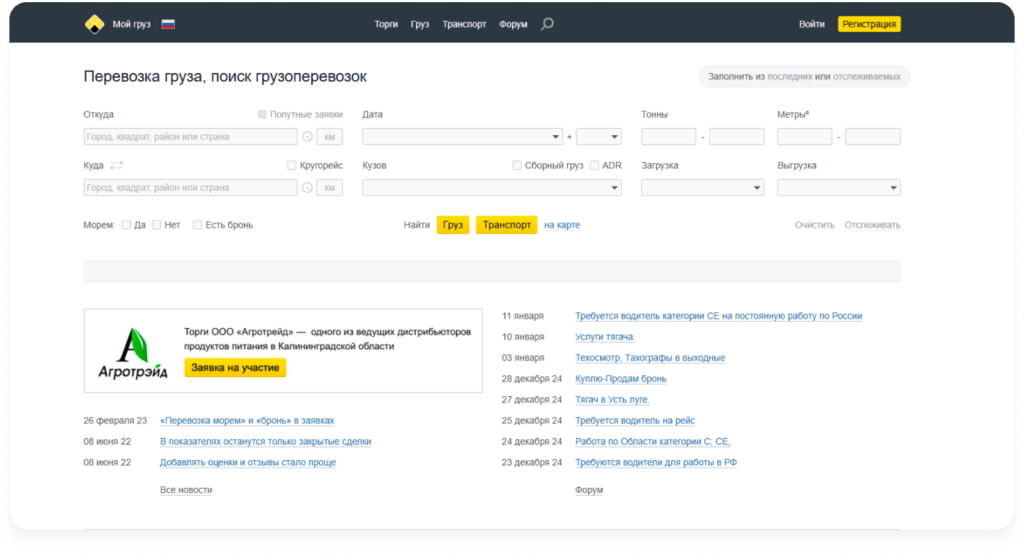Open search via magnifier icon in header
The height and width of the screenshot is (555, 1024).
pos(547,24)
